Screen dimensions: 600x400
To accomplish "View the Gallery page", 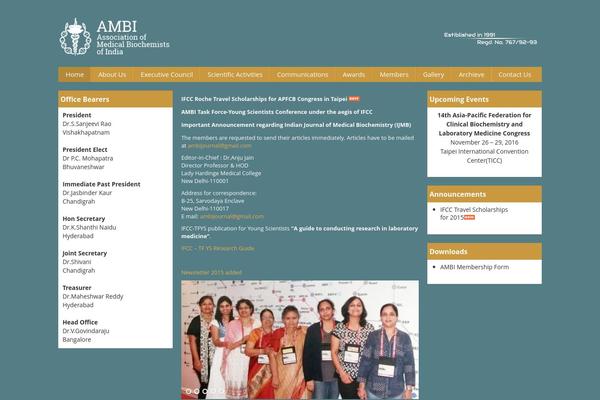I will click(x=433, y=74).
